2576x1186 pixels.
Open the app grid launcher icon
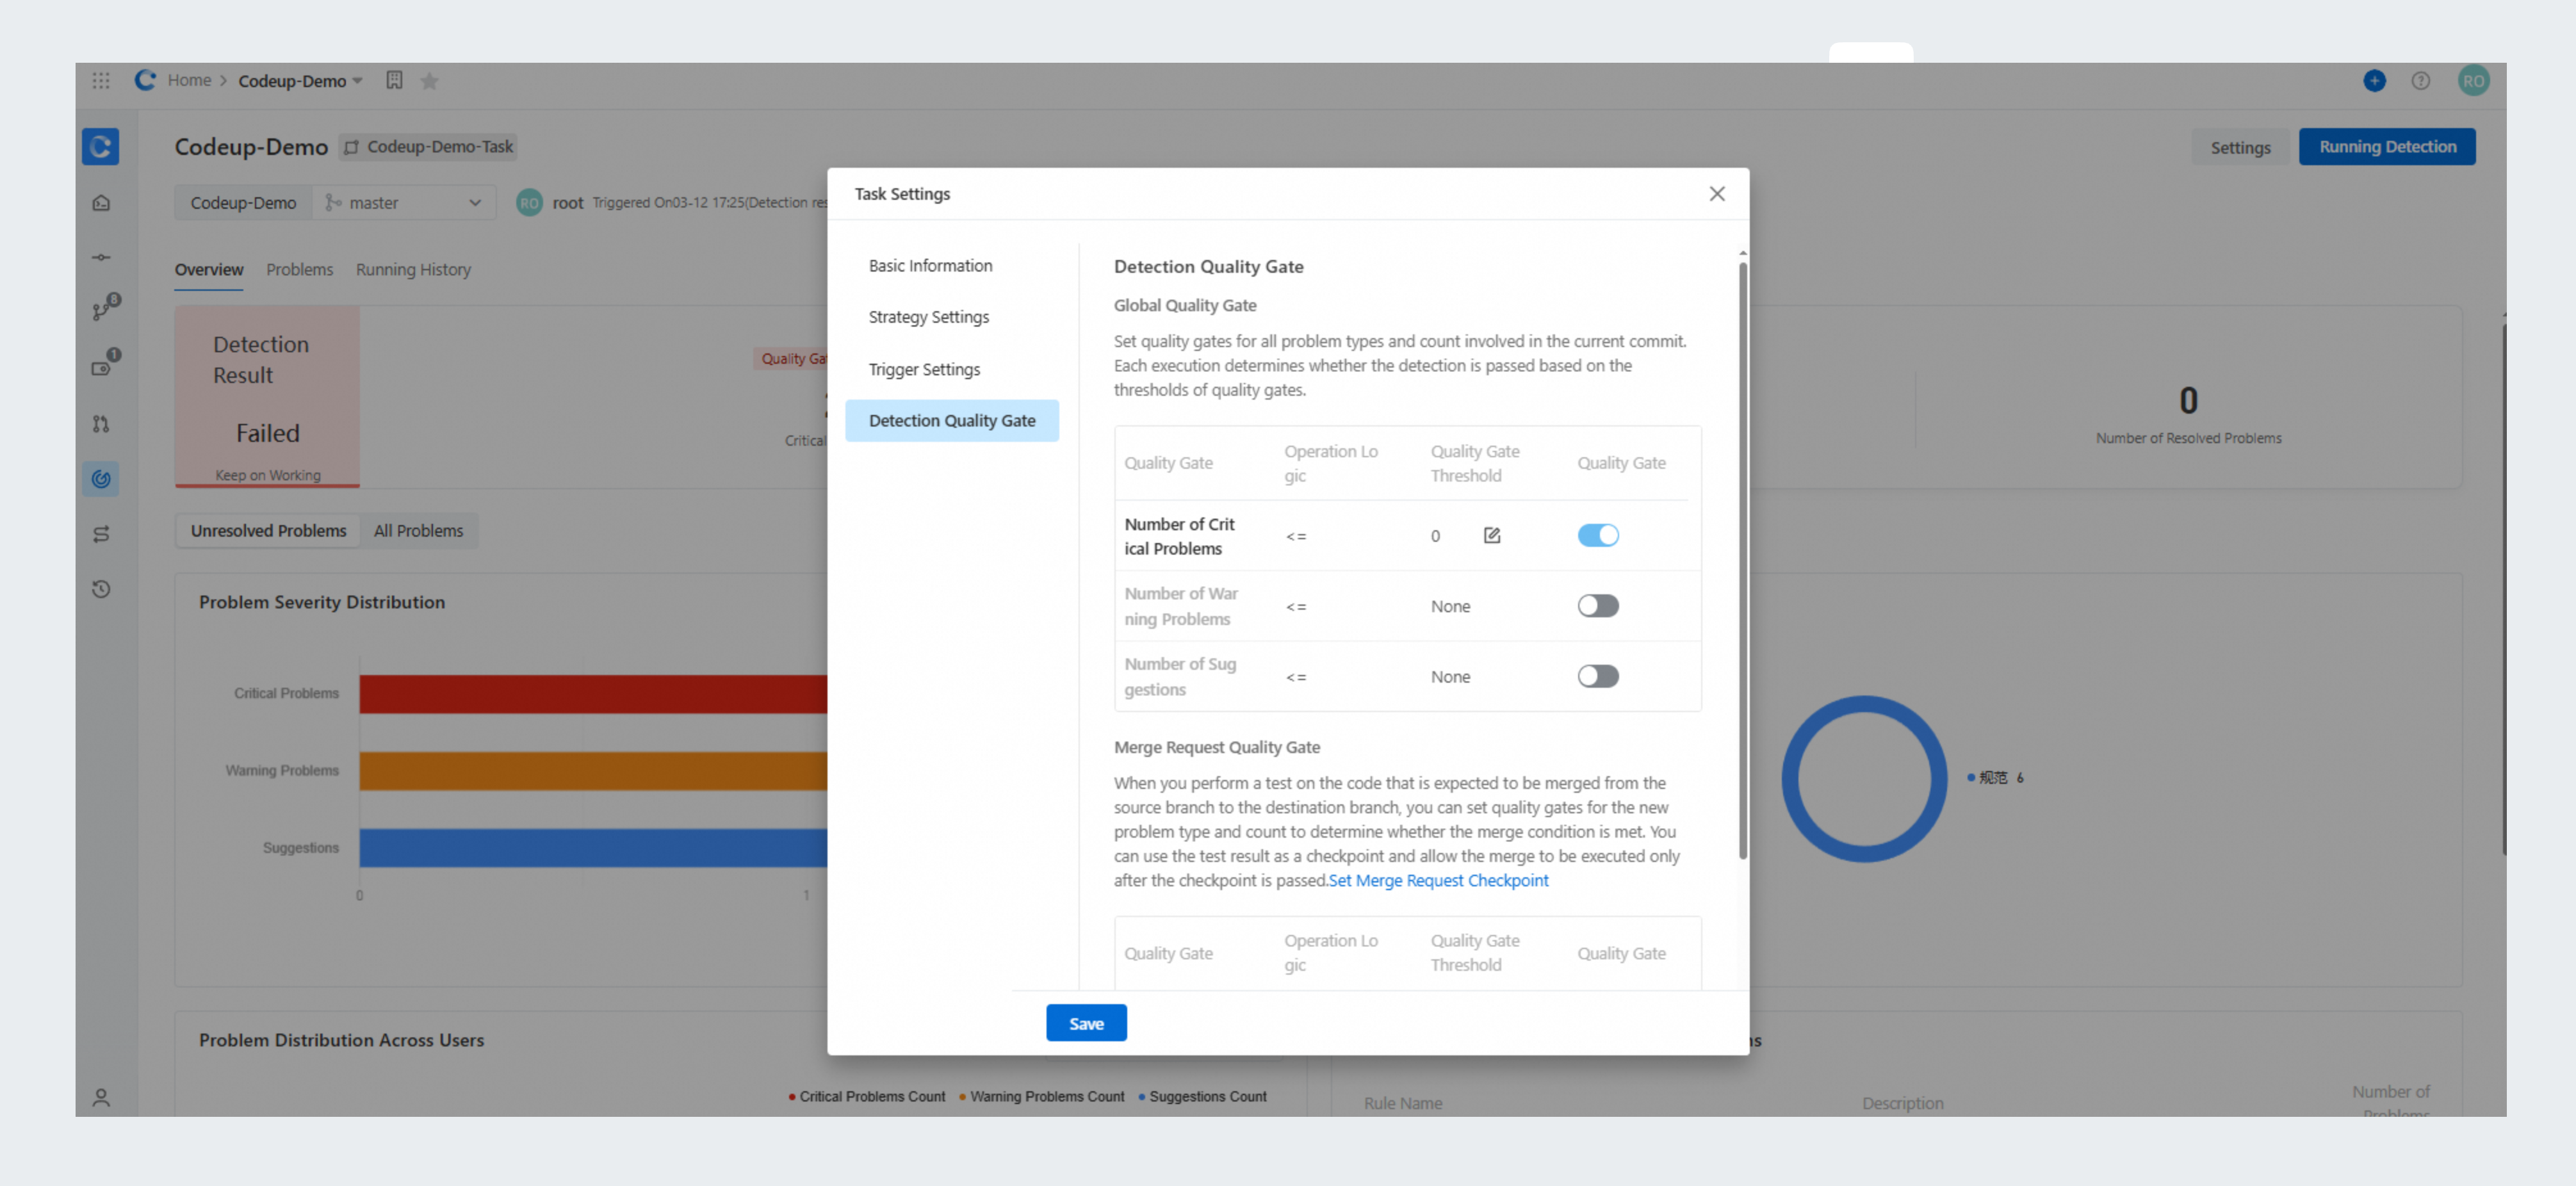pyautogui.click(x=101, y=81)
